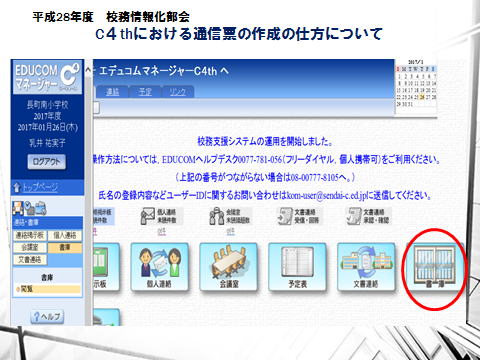The height and width of the screenshot is (360, 480).
Task: Select 文書連絡 in sidebar menu
Action: click(x=30, y=259)
